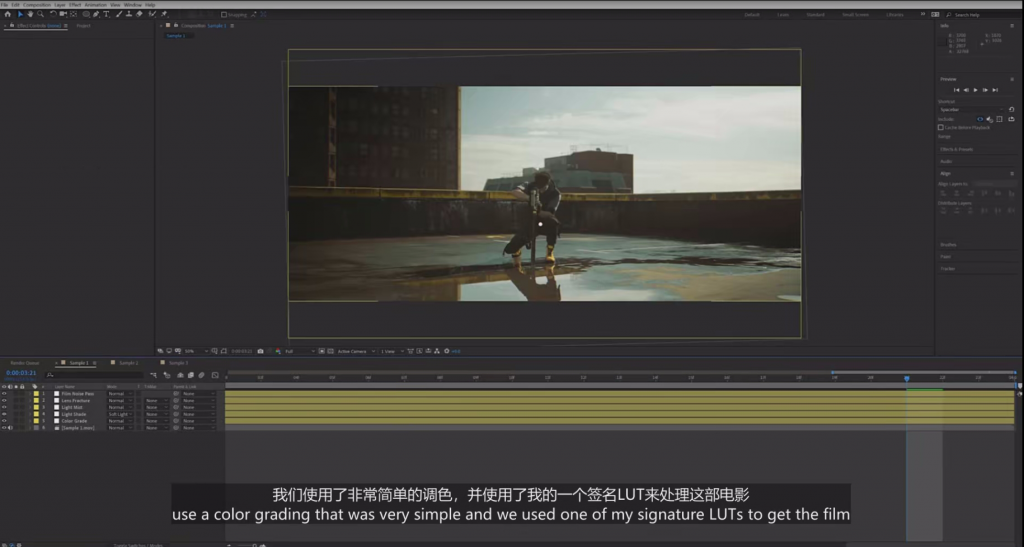Select the Selection arrow tool
The height and width of the screenshot is (547, 1024).
tap(20, 14)
